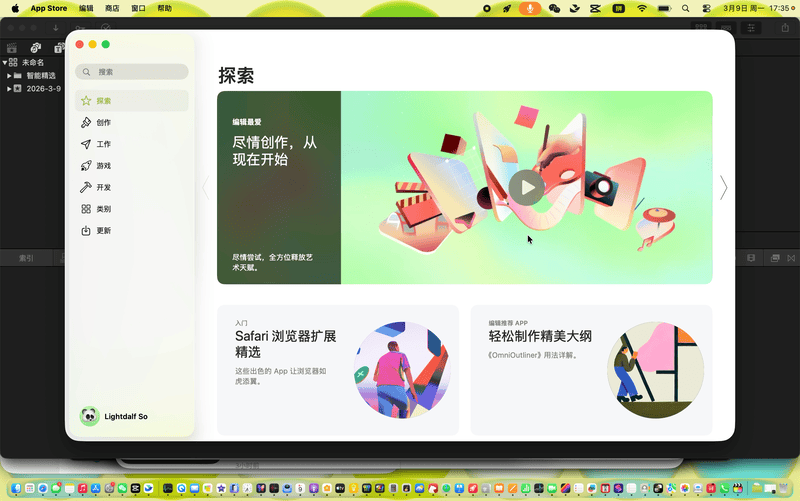Click the 搜索 search field
This screenshot has height=501, width=800.
[x=132, y=72]
